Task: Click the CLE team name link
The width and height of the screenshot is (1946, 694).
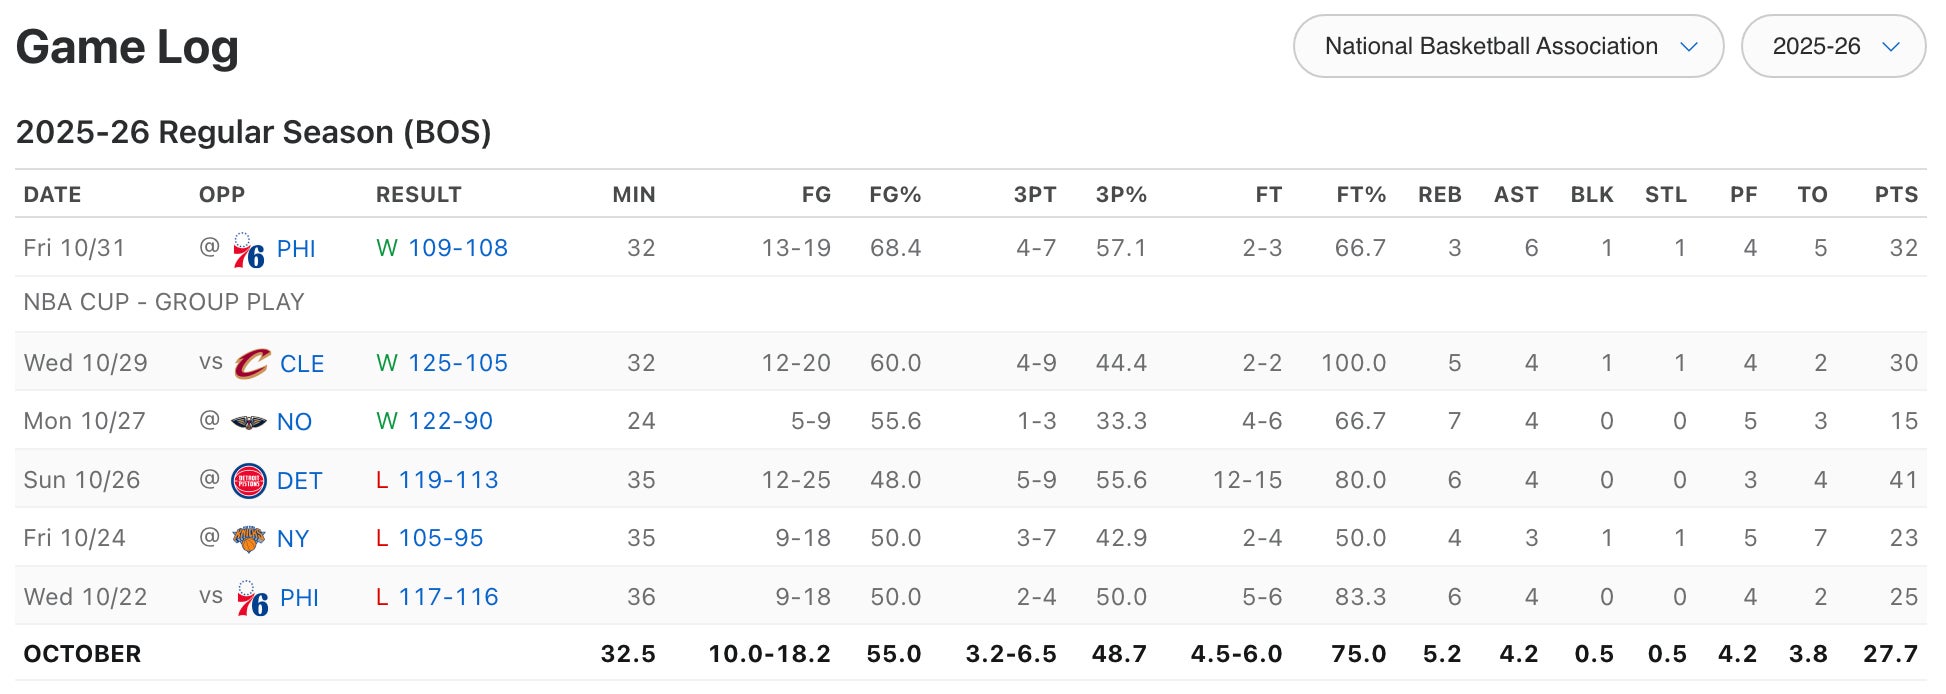Action: [301, 364]
